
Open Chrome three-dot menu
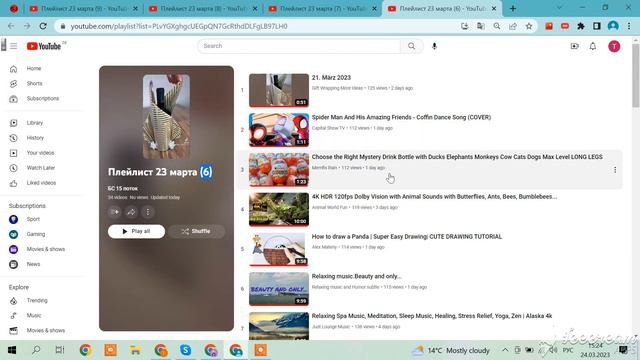[x=629, y=26]
